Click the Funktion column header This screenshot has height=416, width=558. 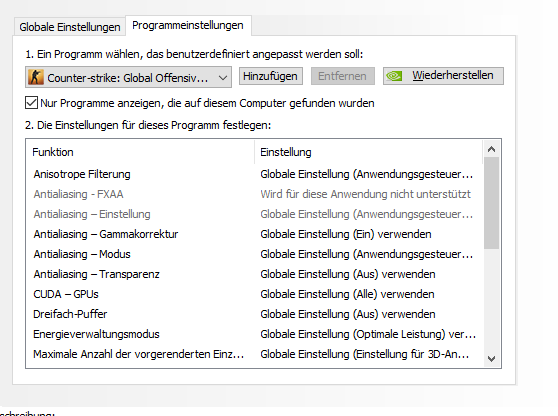coord(140,152)
